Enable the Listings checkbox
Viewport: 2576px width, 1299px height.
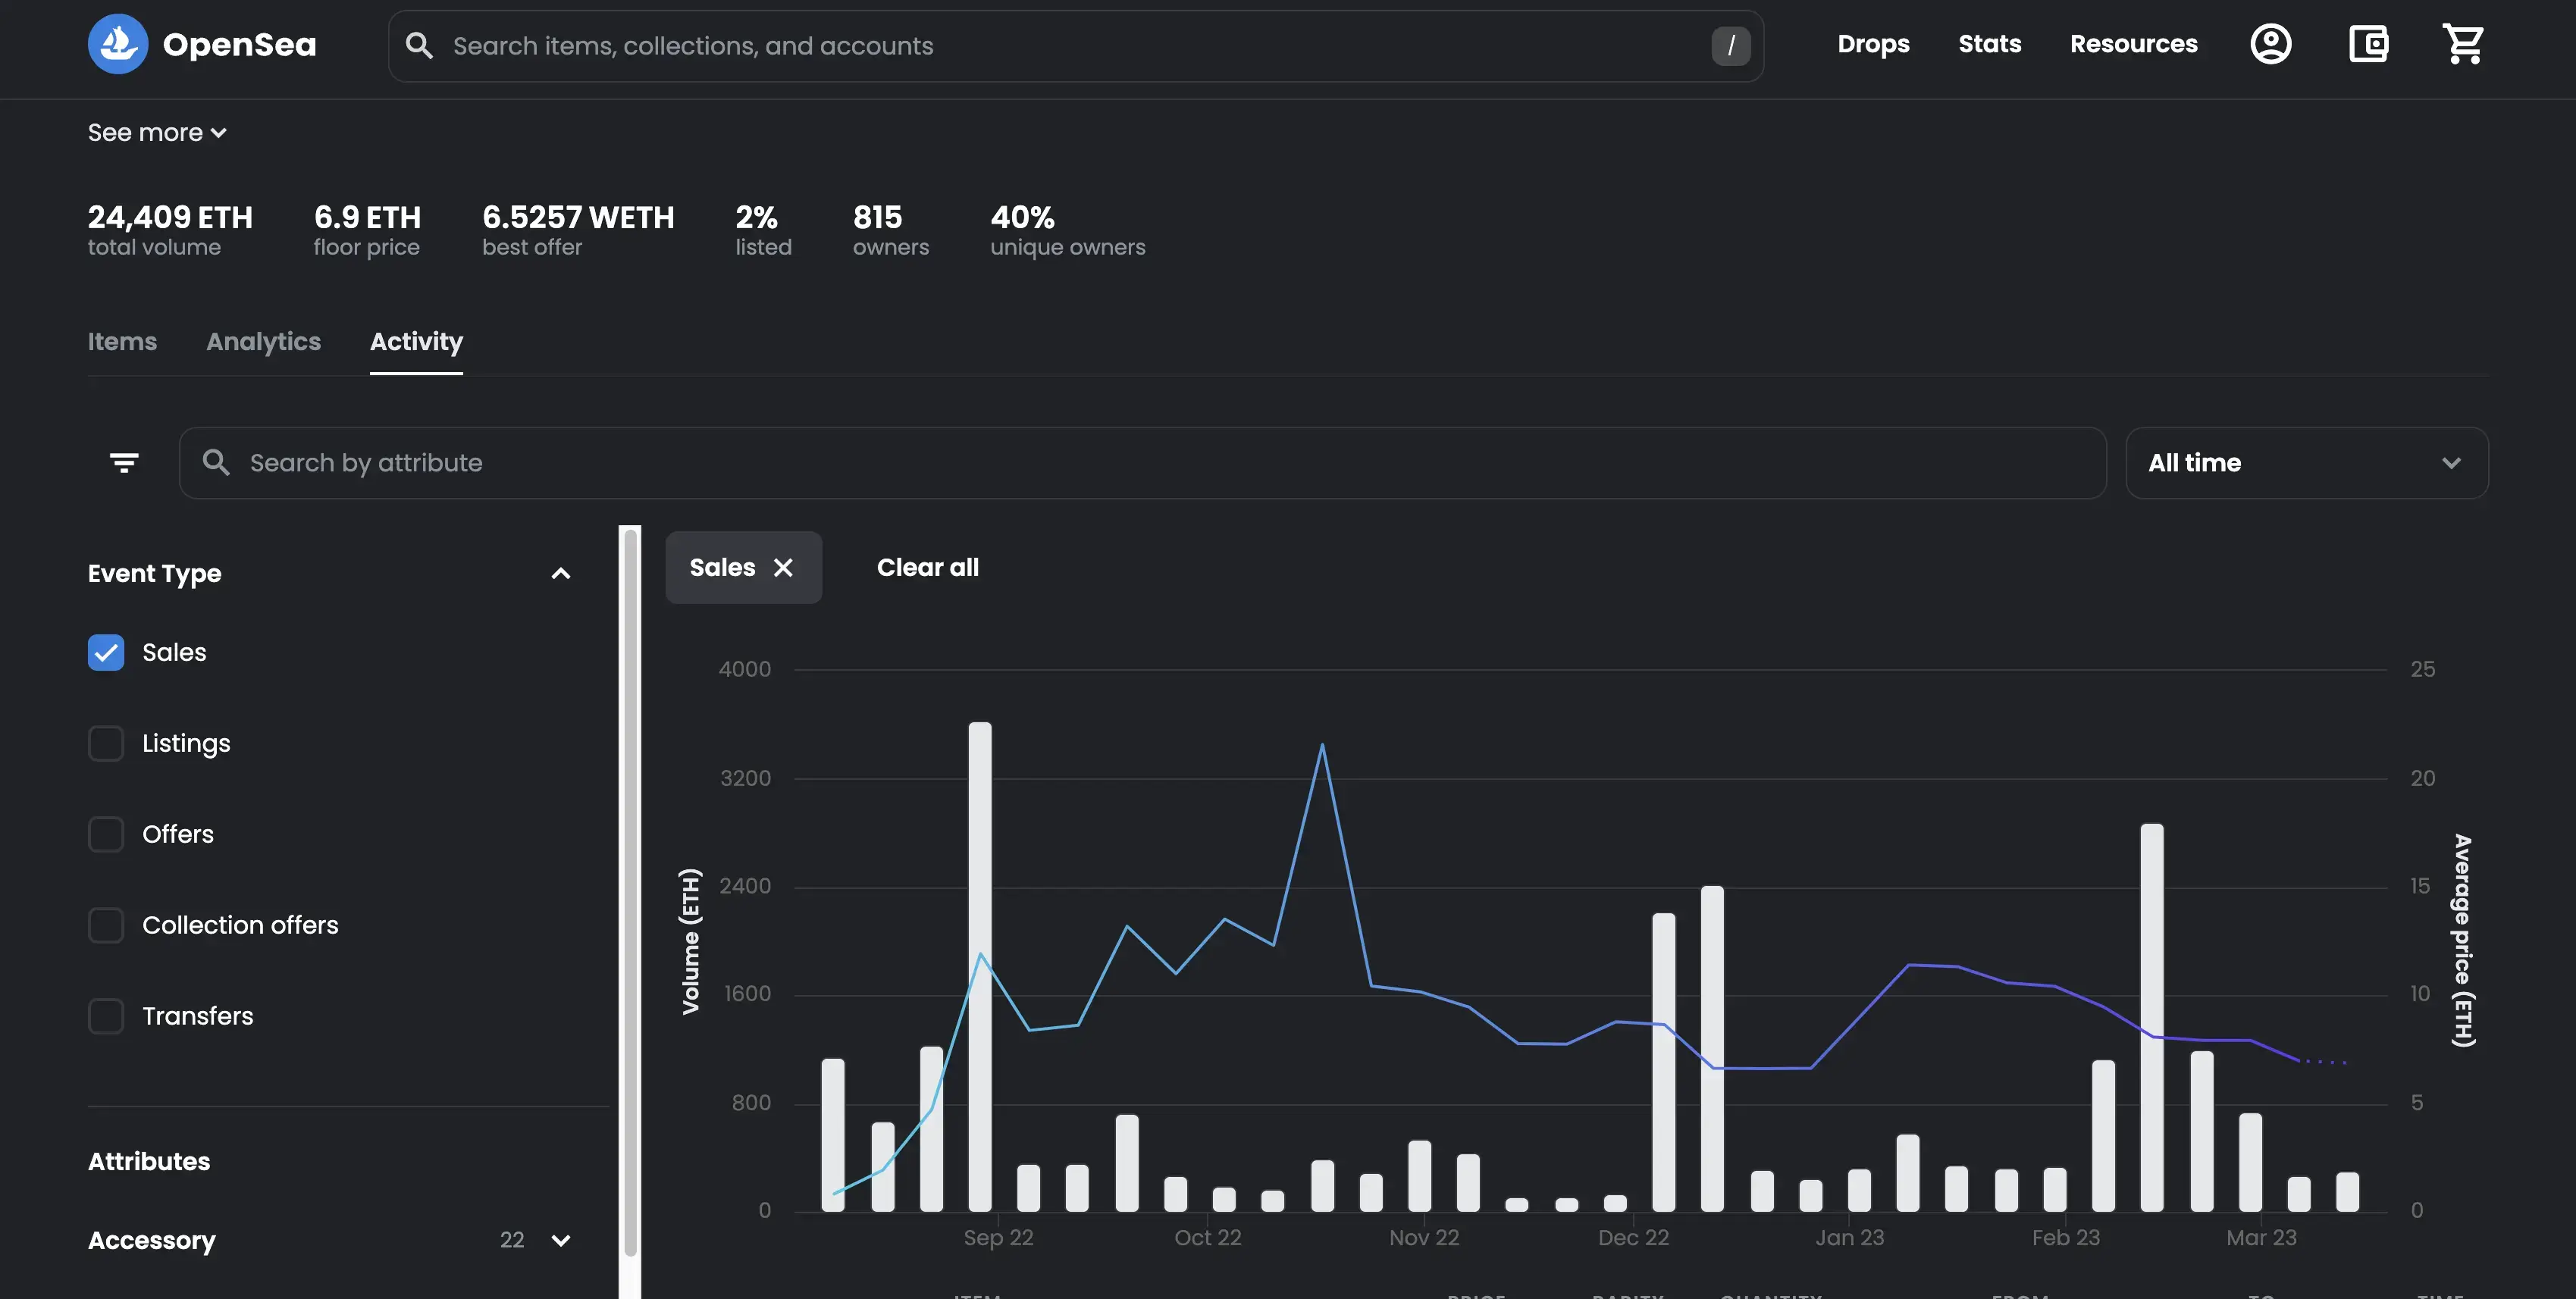coord(106,743)
